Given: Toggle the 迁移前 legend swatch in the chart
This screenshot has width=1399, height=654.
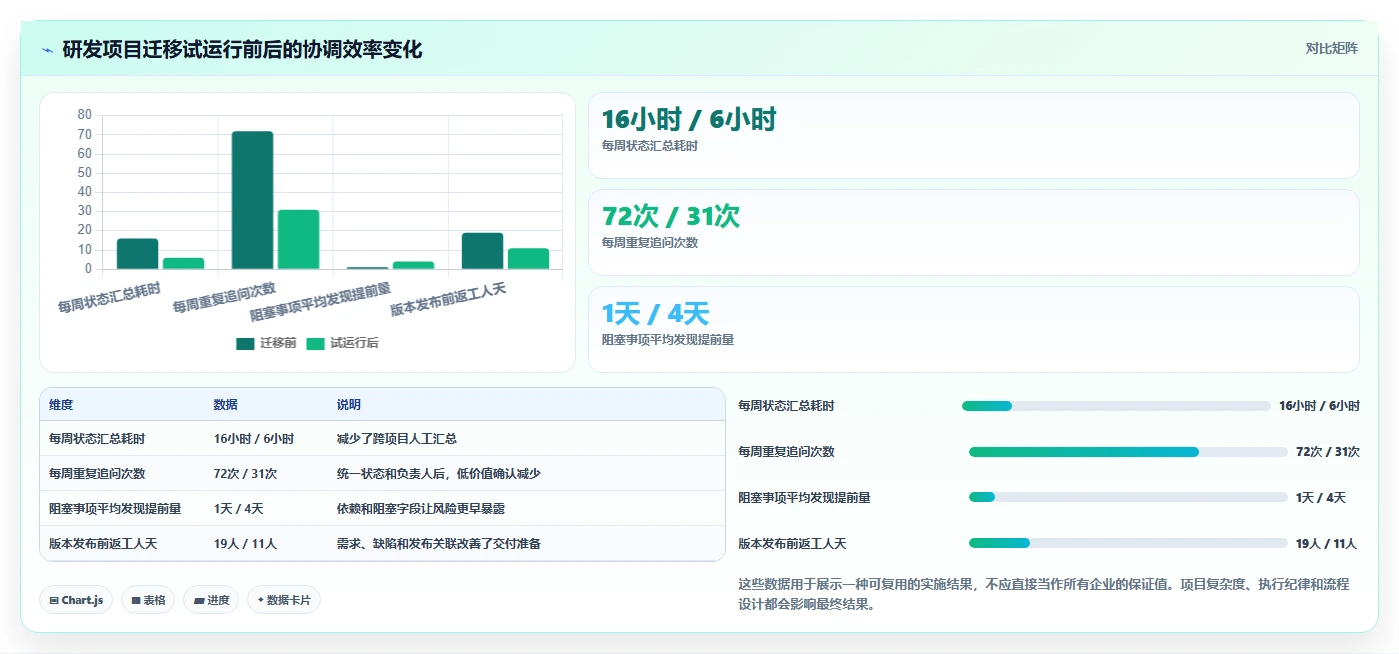Looking at the screenshot, I should [245, 343].
